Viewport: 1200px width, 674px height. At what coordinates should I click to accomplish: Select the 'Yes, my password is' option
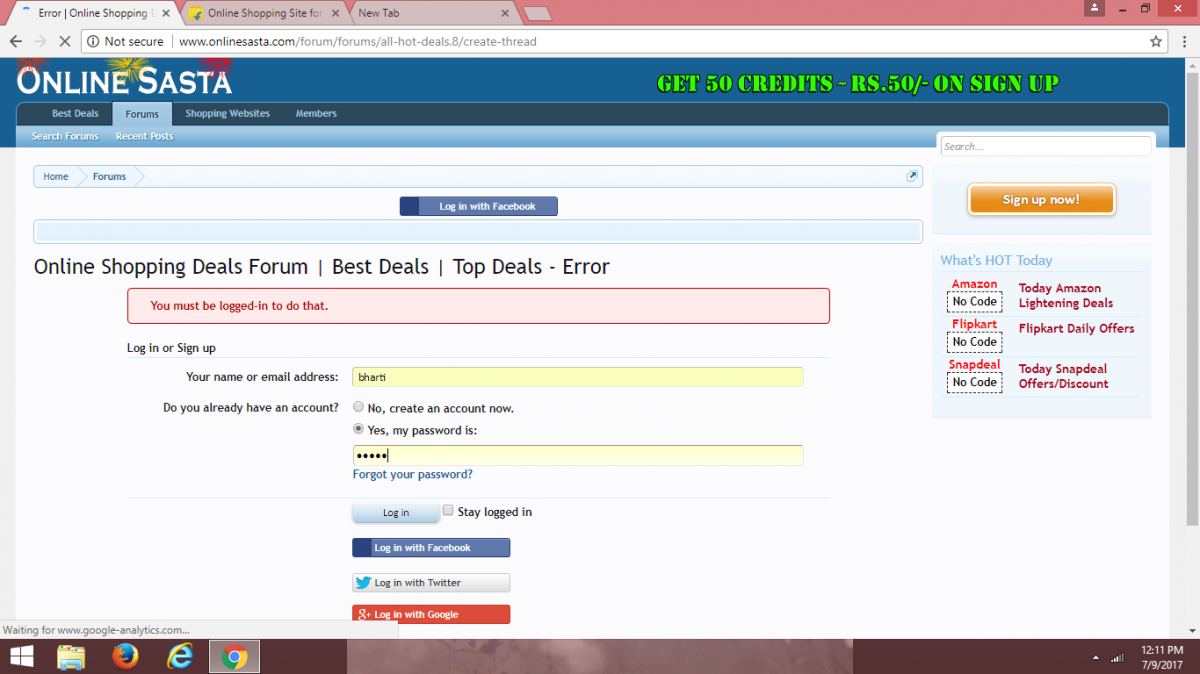click(x=358, y=429)
